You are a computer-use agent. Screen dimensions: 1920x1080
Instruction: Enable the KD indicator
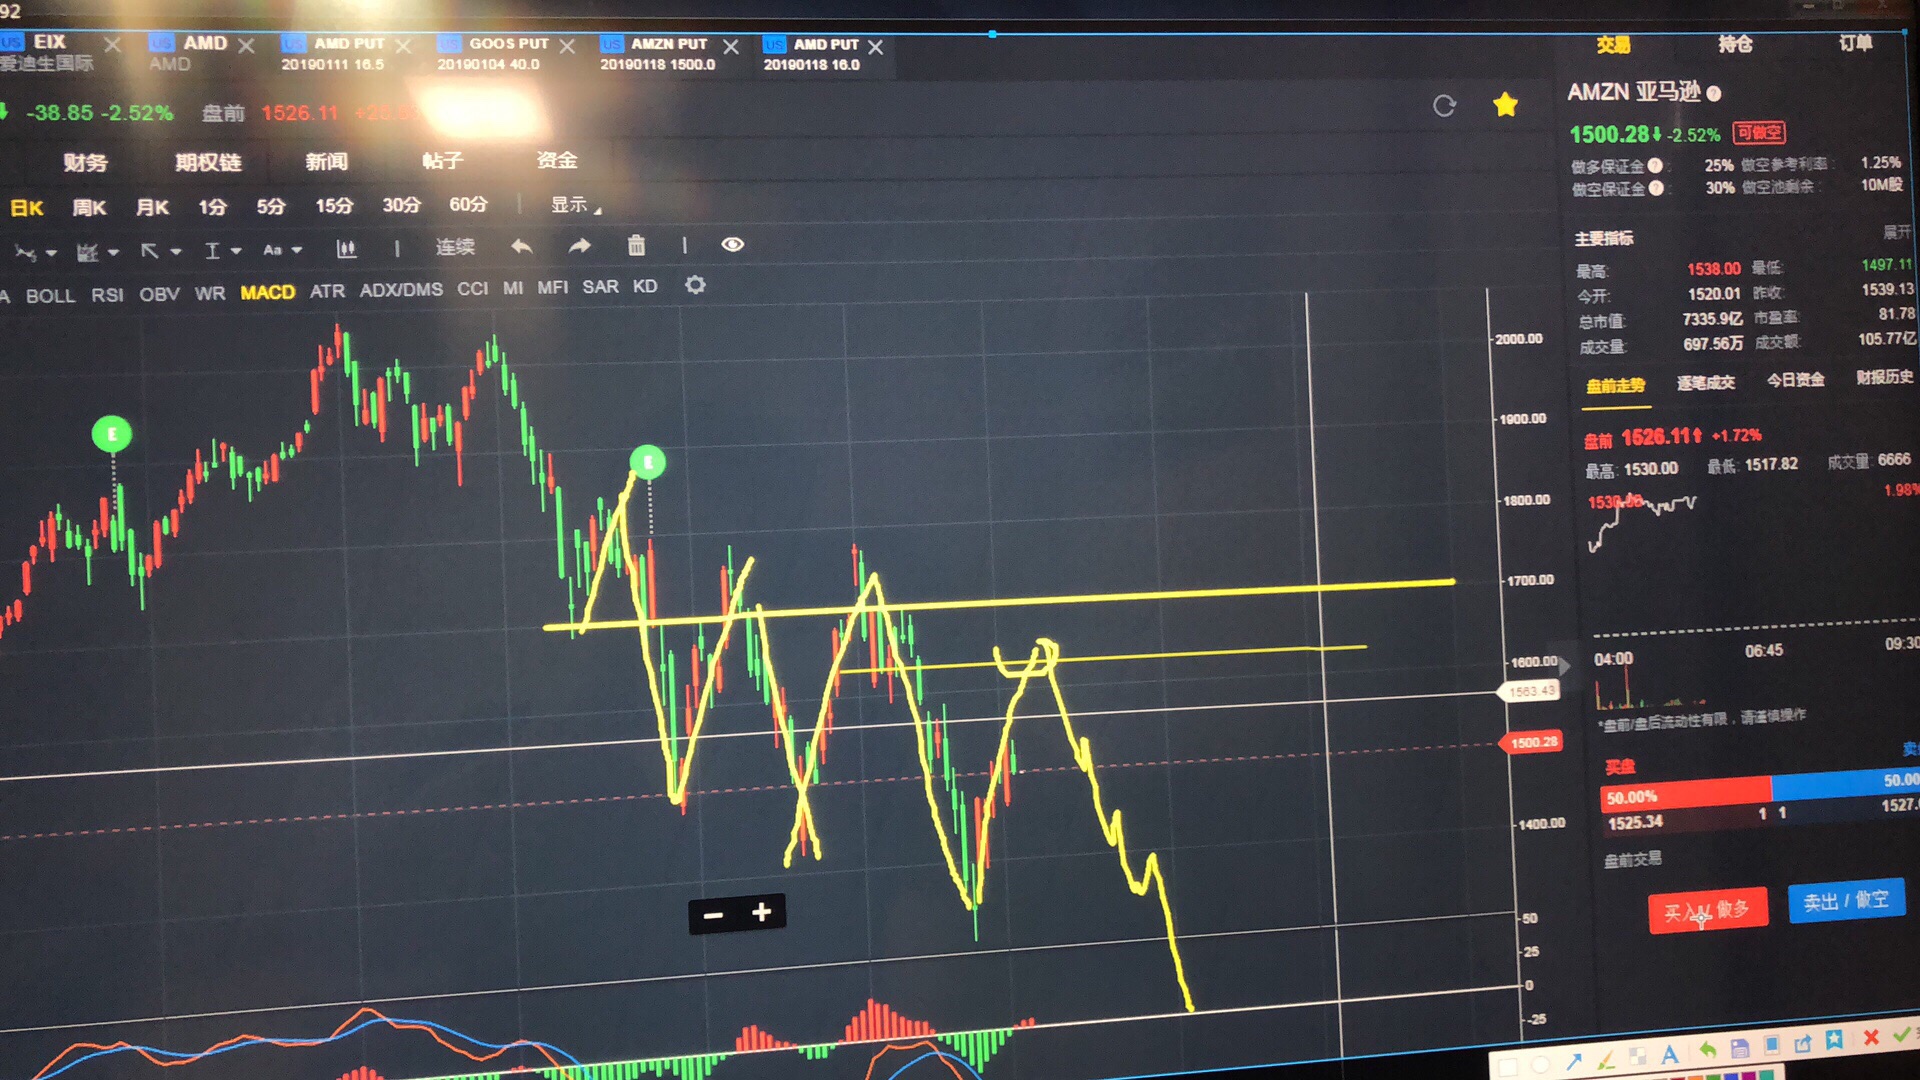[x=645, y=286]
